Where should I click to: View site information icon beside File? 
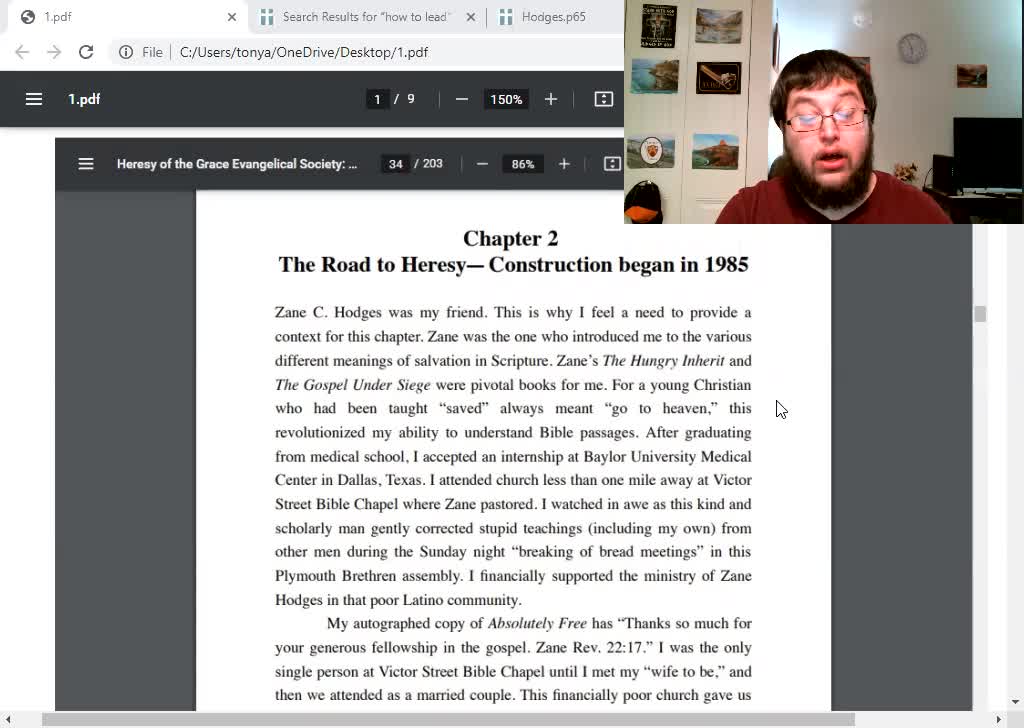[x=126, y=52]
